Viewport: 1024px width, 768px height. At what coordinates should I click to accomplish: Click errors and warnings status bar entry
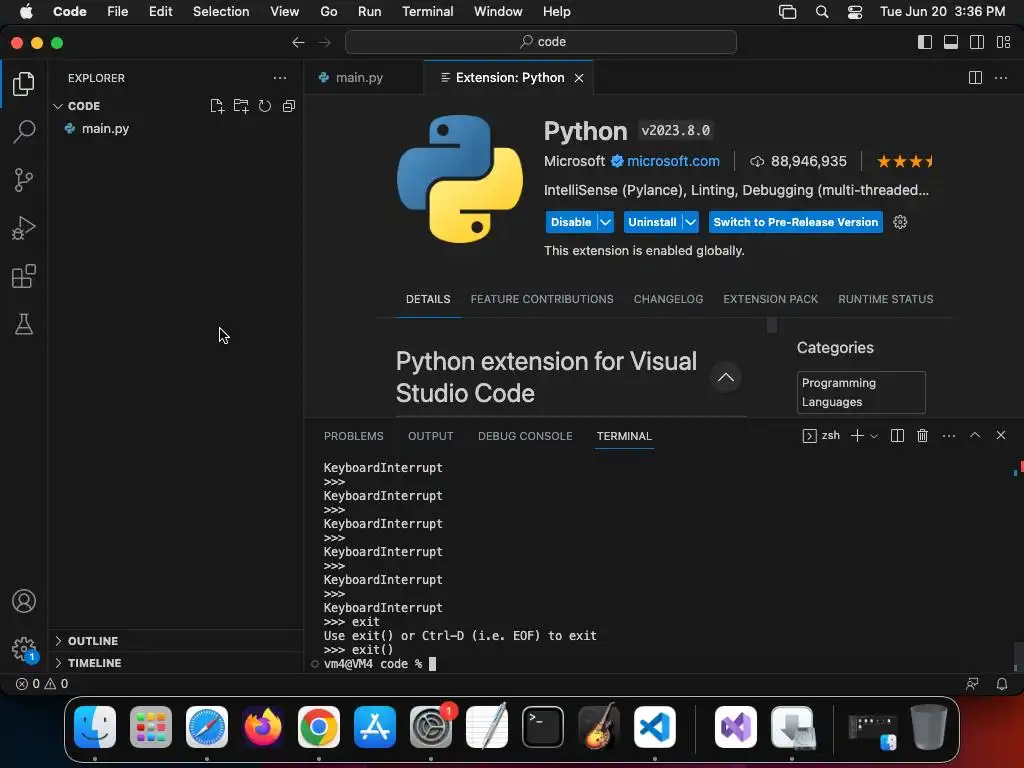(42, 684)
